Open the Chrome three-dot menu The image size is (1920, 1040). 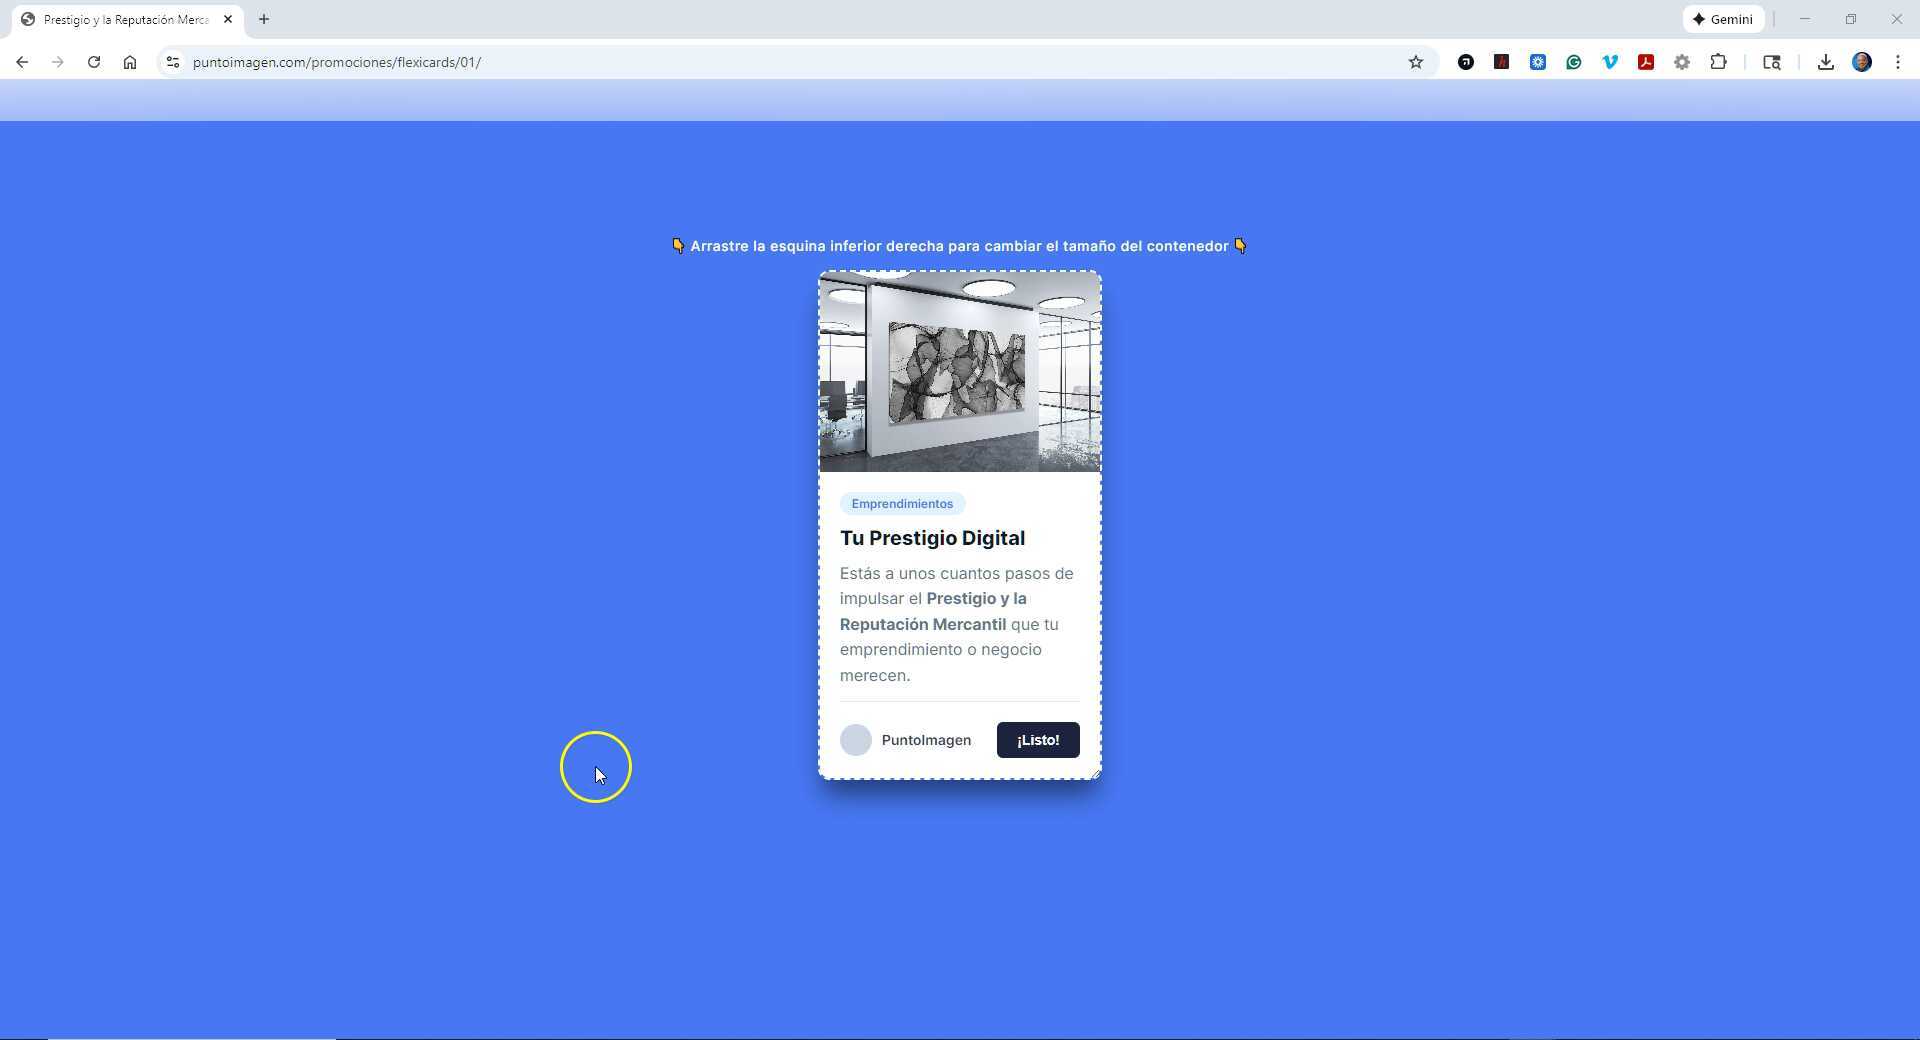(1898, 62)
